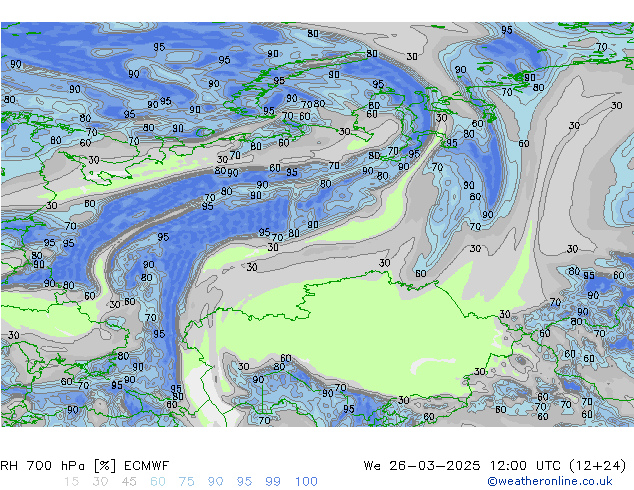Select the legend value '45'
The image size is (634, 490).
[129, 482]
